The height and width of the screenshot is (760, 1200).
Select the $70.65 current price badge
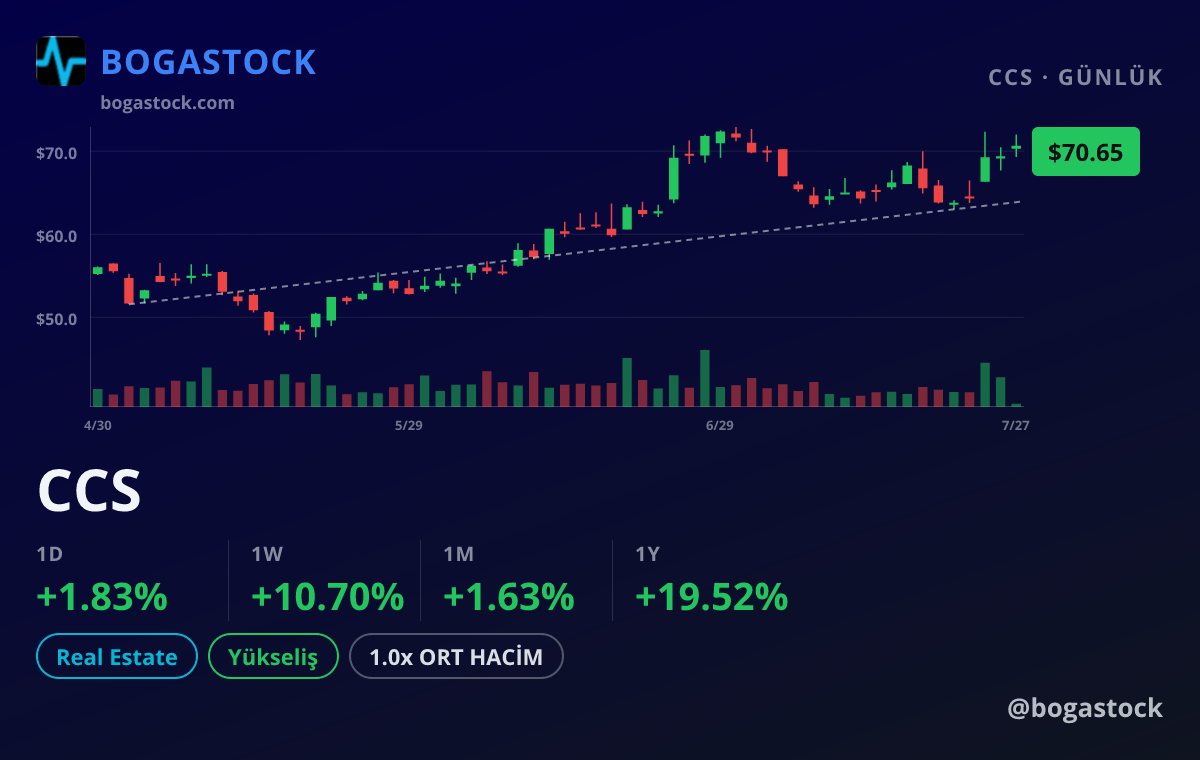(1085, 152)
